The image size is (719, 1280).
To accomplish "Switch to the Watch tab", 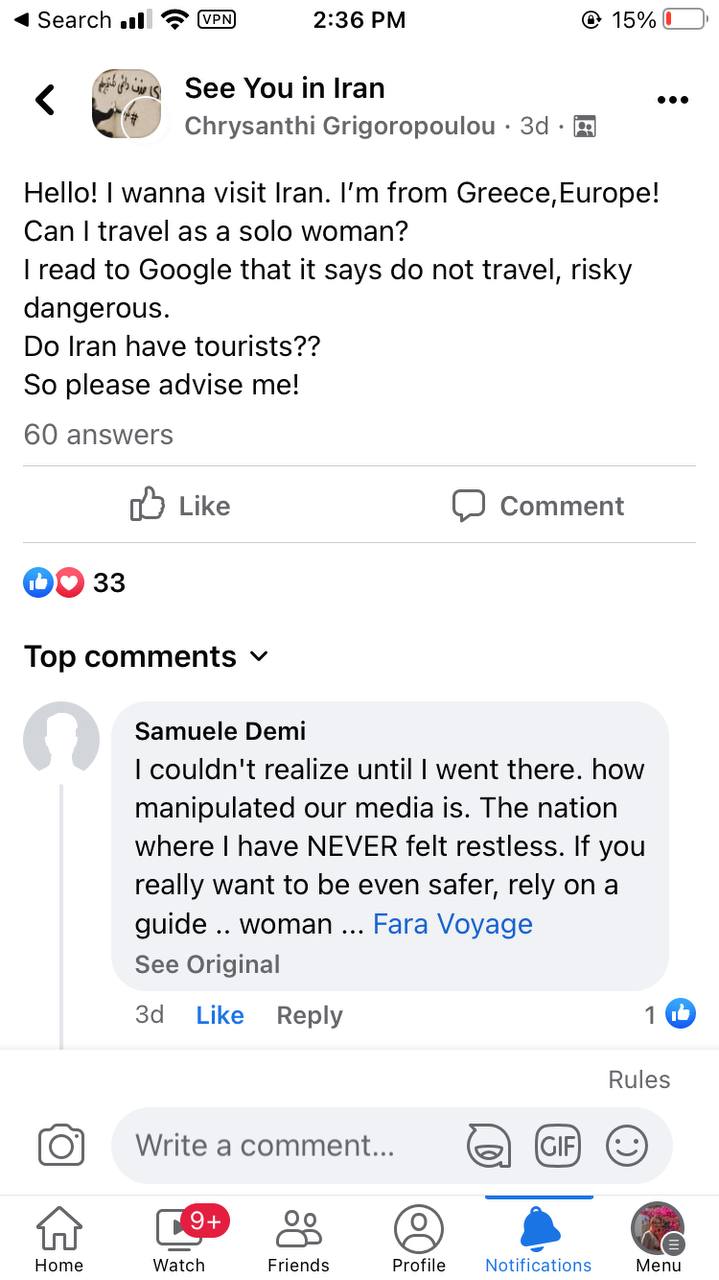I will [180, 1240].
